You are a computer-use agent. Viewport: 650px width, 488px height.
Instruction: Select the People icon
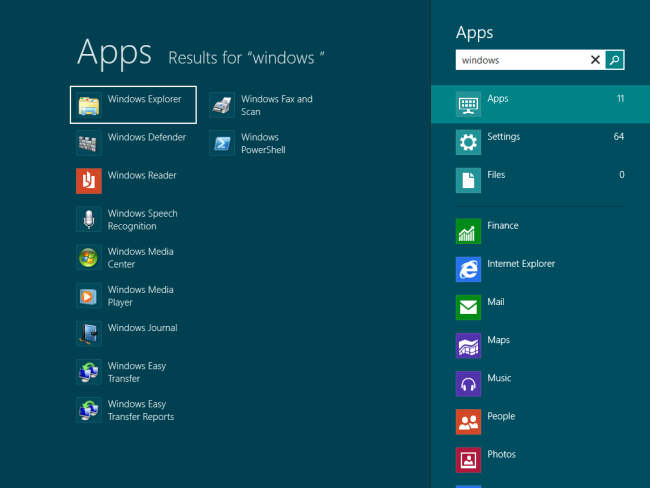(x=468, y=422)
